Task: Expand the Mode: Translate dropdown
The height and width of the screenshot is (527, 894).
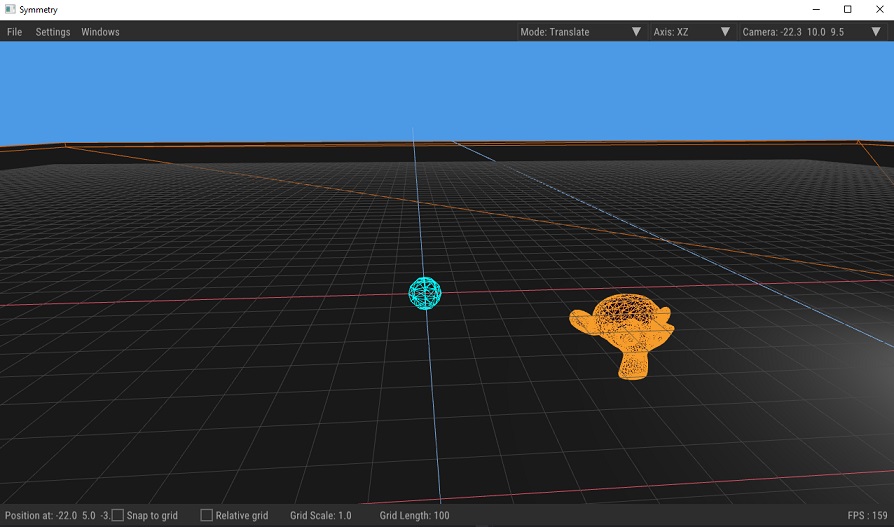Action: [581, 32]
